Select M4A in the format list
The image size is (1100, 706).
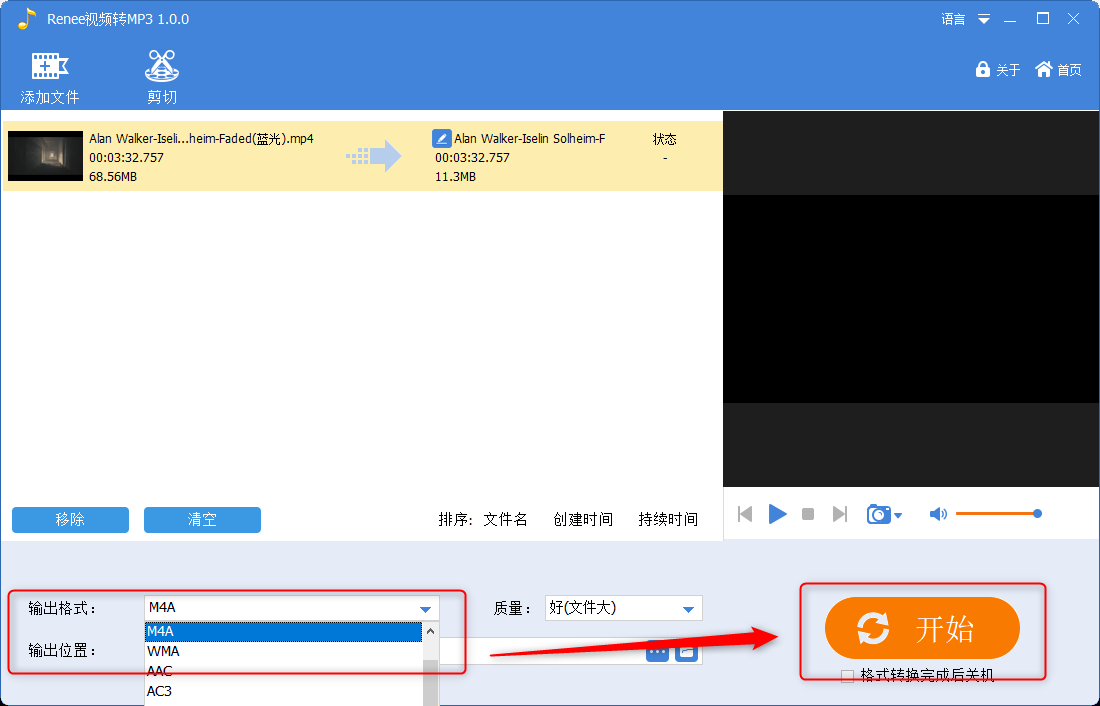[x=283, y=631]
